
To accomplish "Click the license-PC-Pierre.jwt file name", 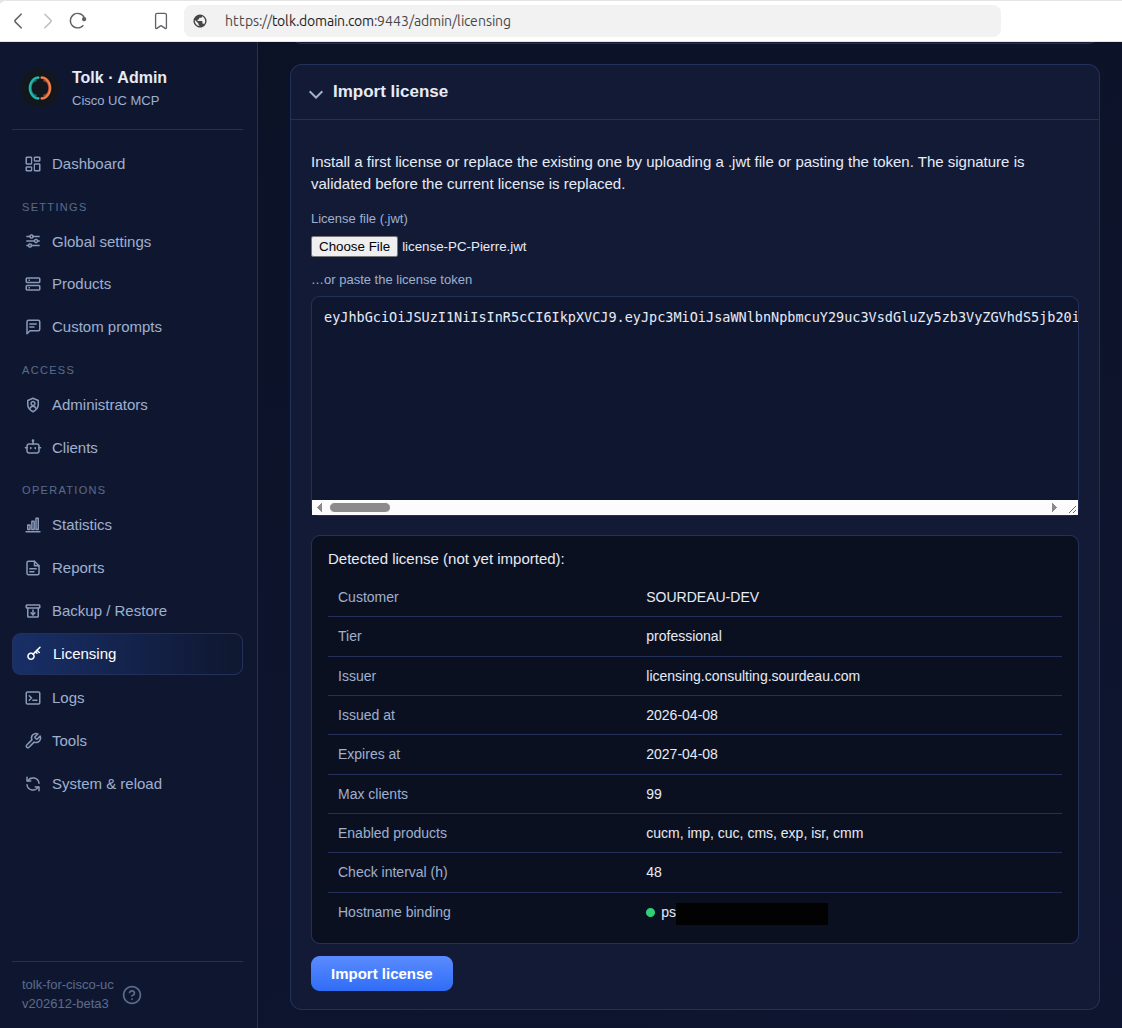I will [464, 247].
